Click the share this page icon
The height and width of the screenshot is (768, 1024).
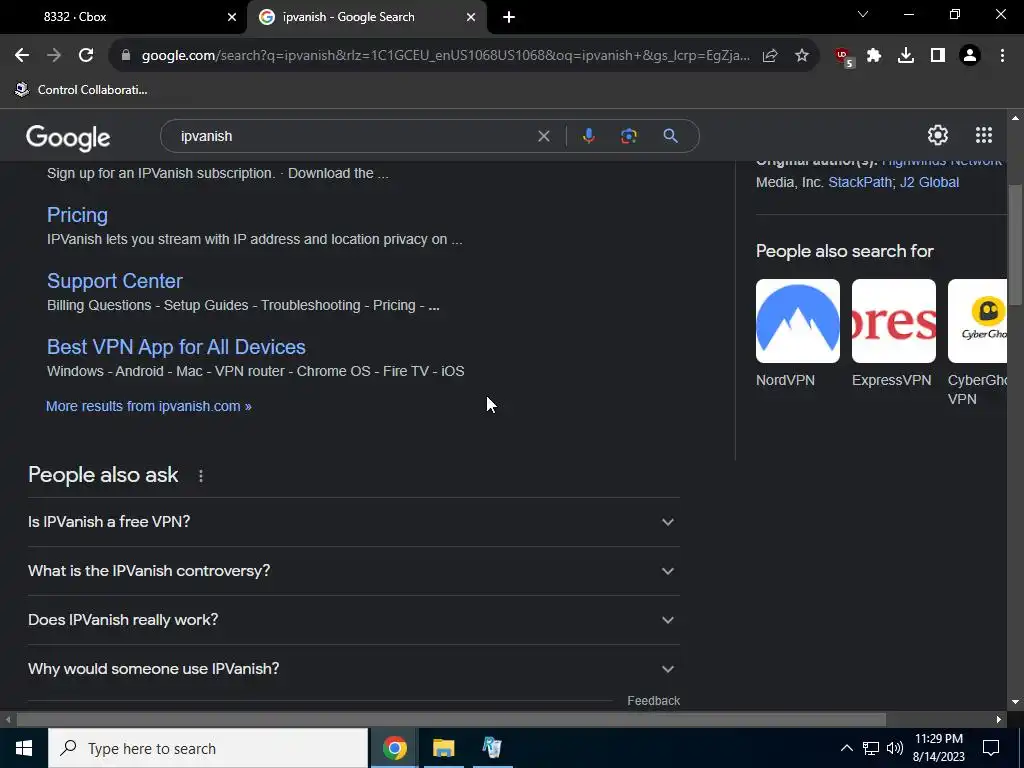pos(770,56)
